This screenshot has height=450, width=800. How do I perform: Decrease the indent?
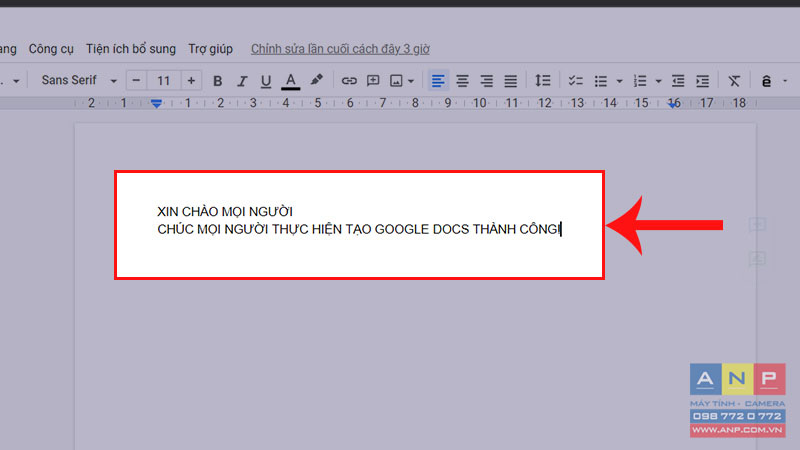click(x=678, y=81)
